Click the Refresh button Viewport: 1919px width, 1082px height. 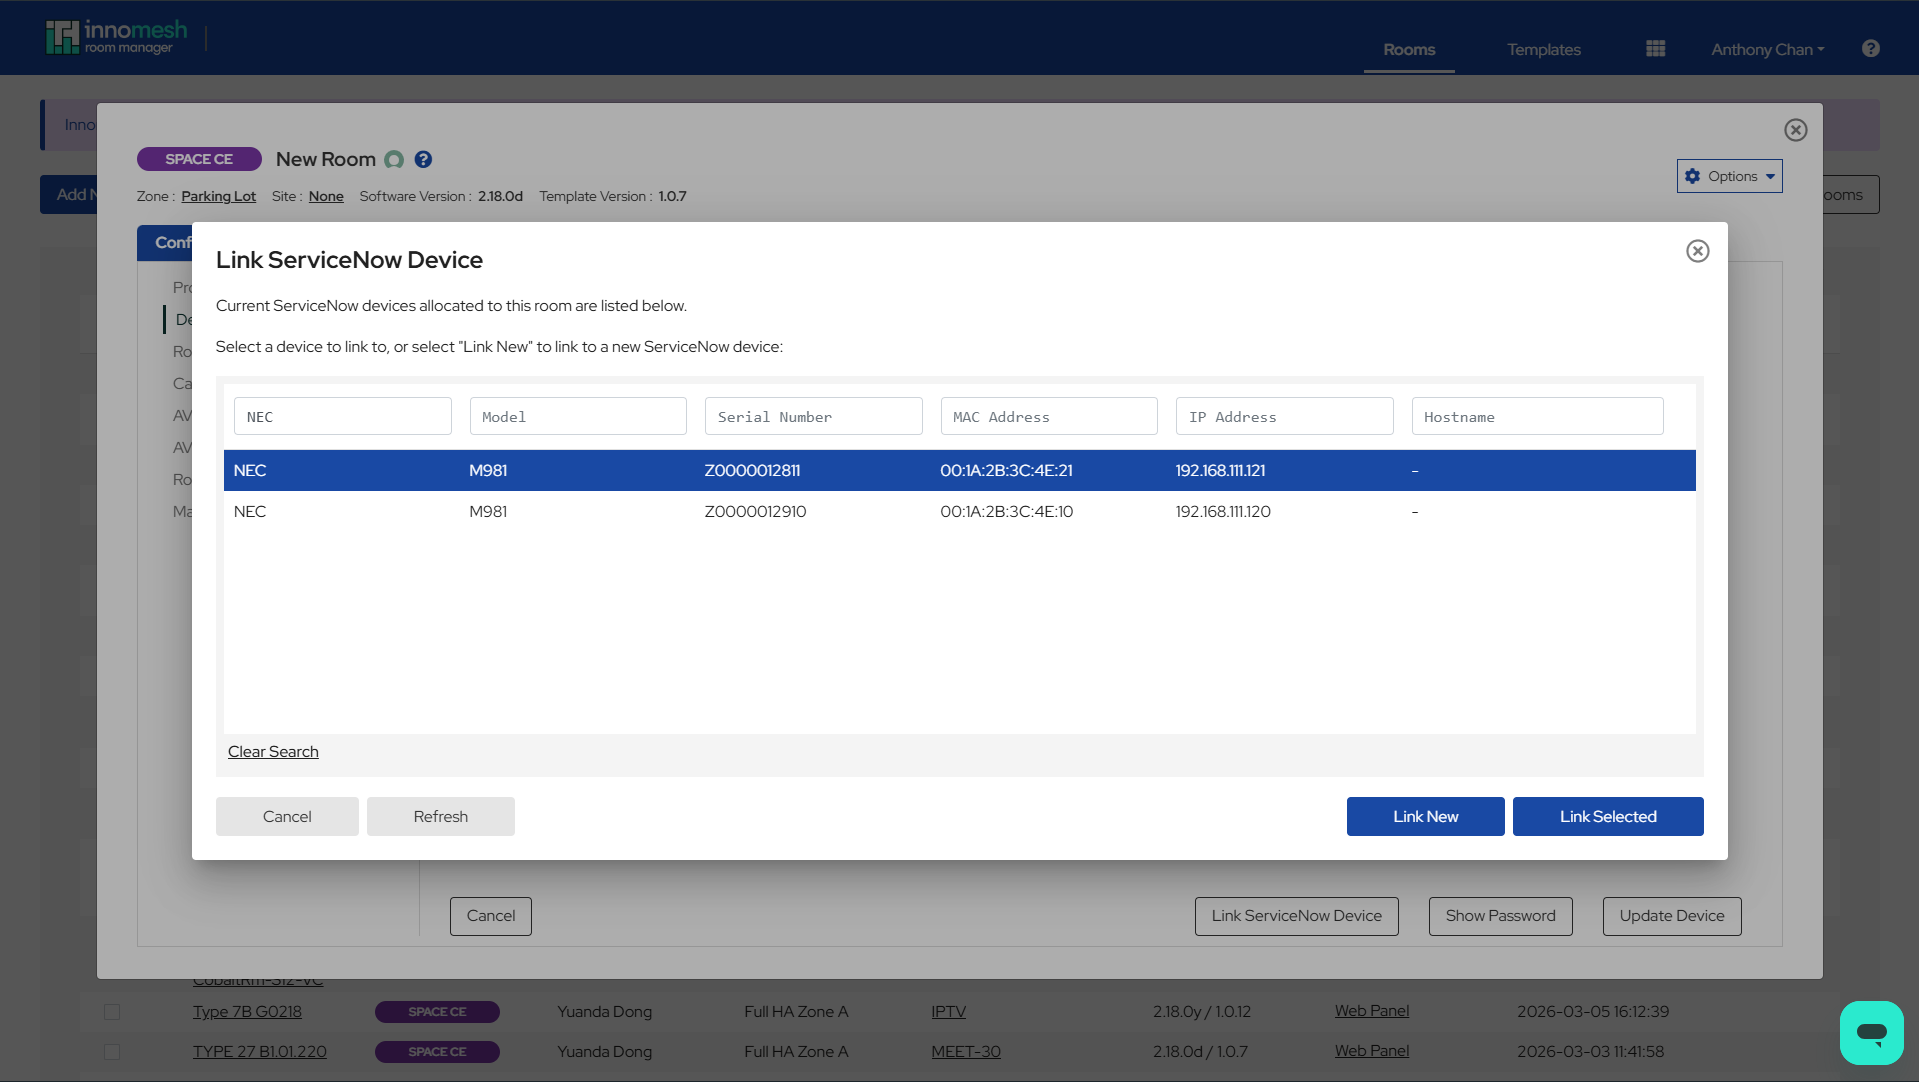coord(440,816)
